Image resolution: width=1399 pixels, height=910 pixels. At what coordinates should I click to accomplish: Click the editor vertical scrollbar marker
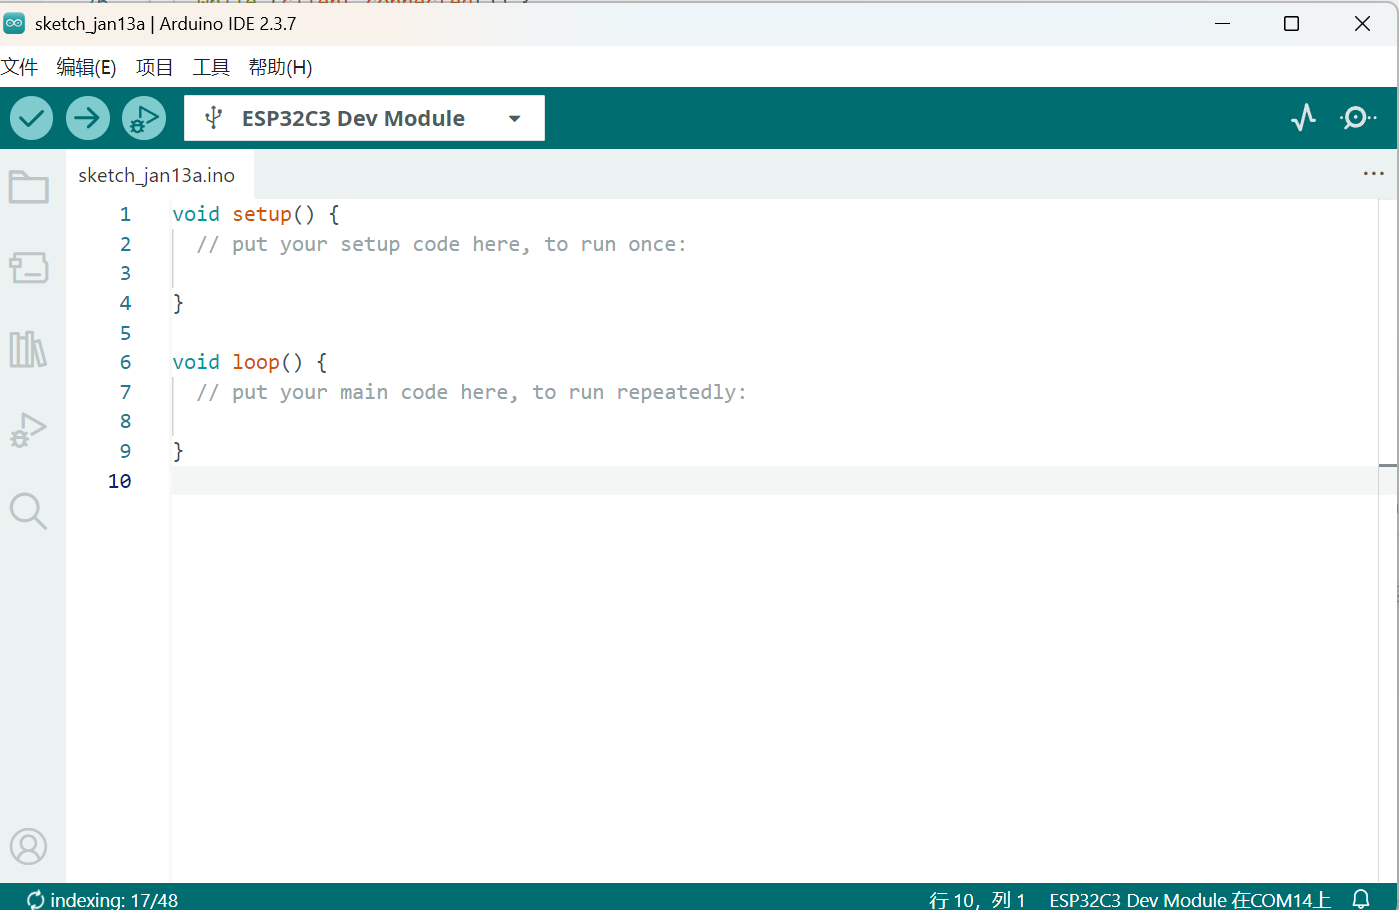1388,465
